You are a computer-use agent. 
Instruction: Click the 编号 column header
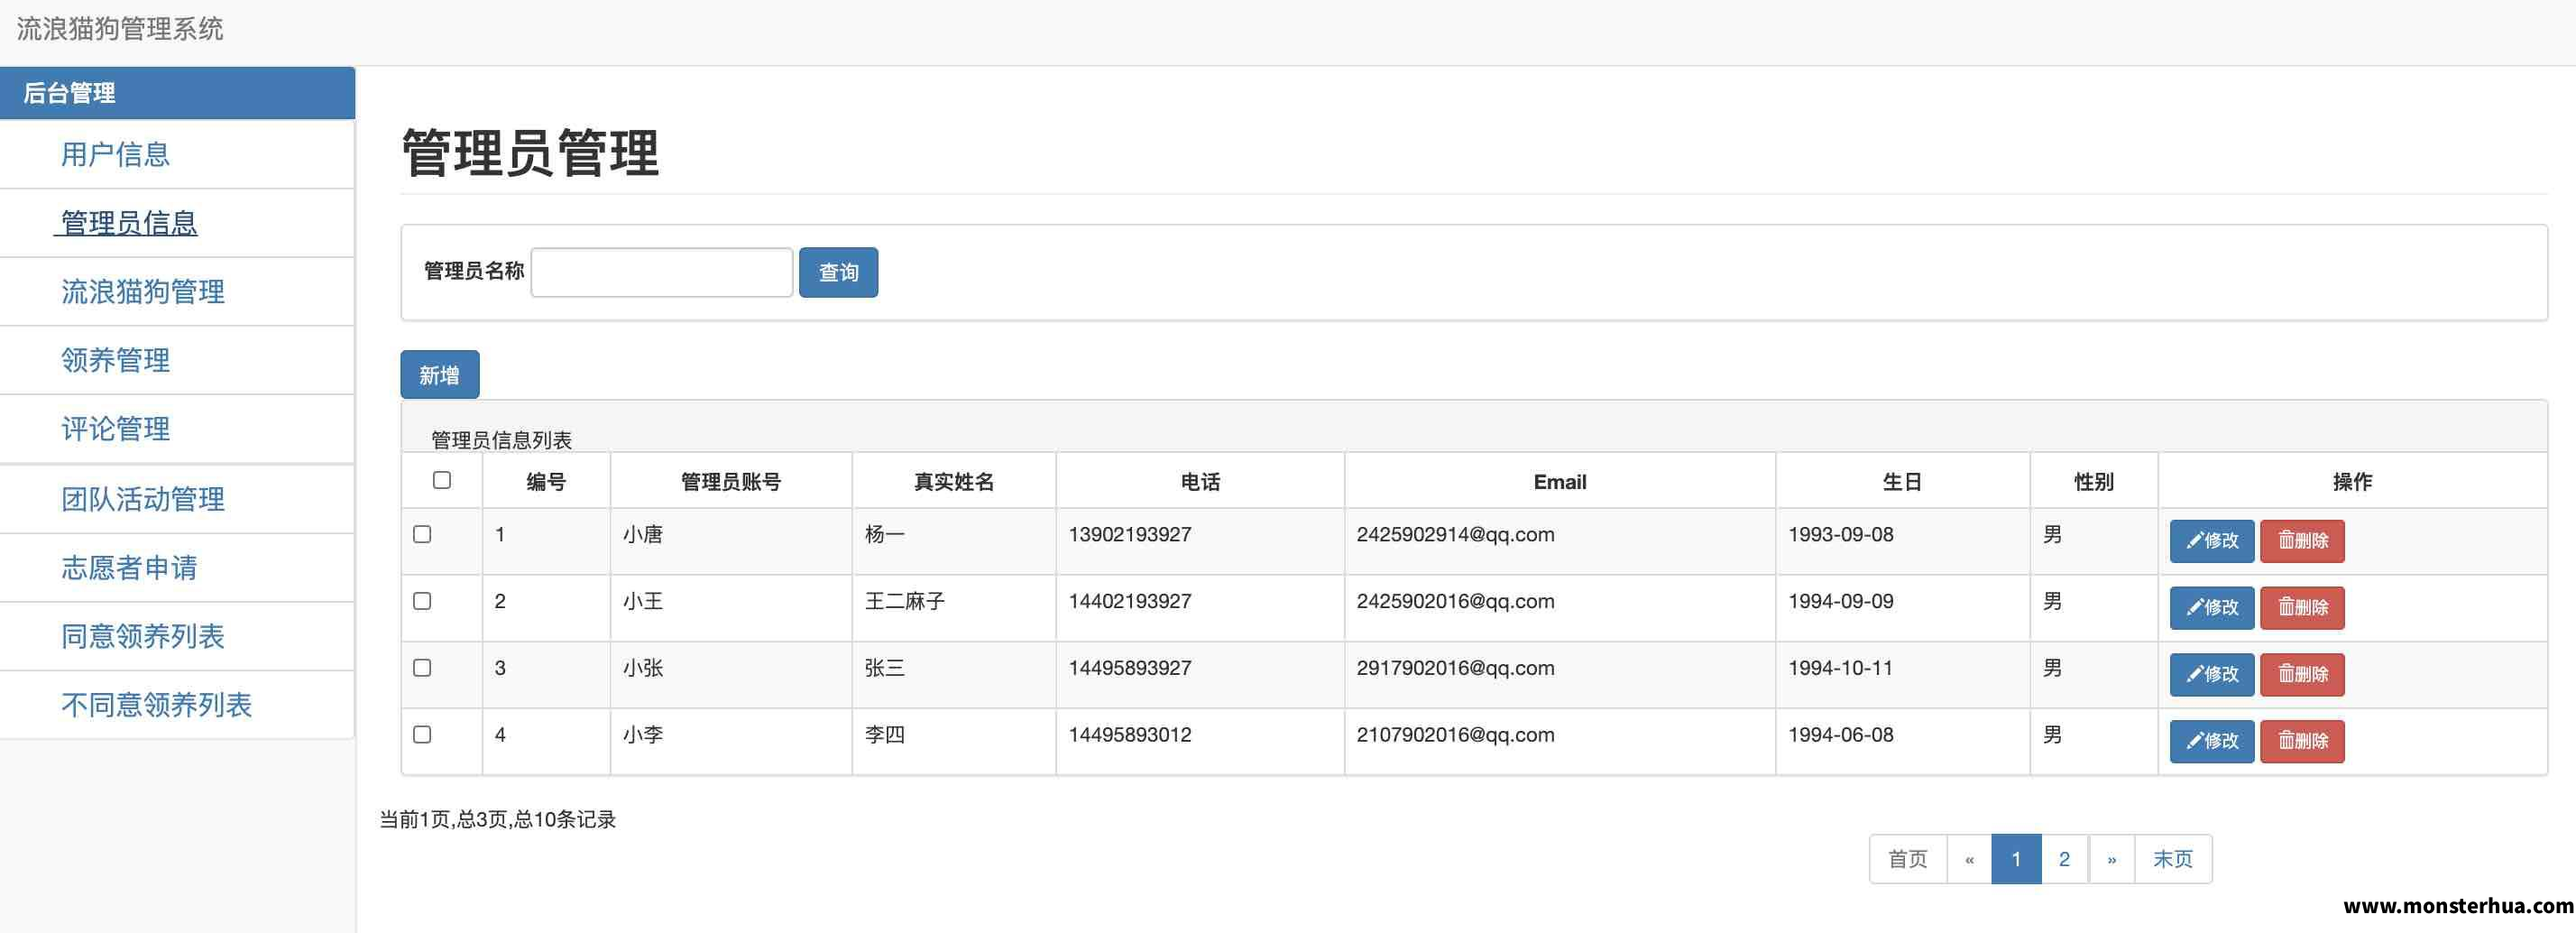coord(546,482)
